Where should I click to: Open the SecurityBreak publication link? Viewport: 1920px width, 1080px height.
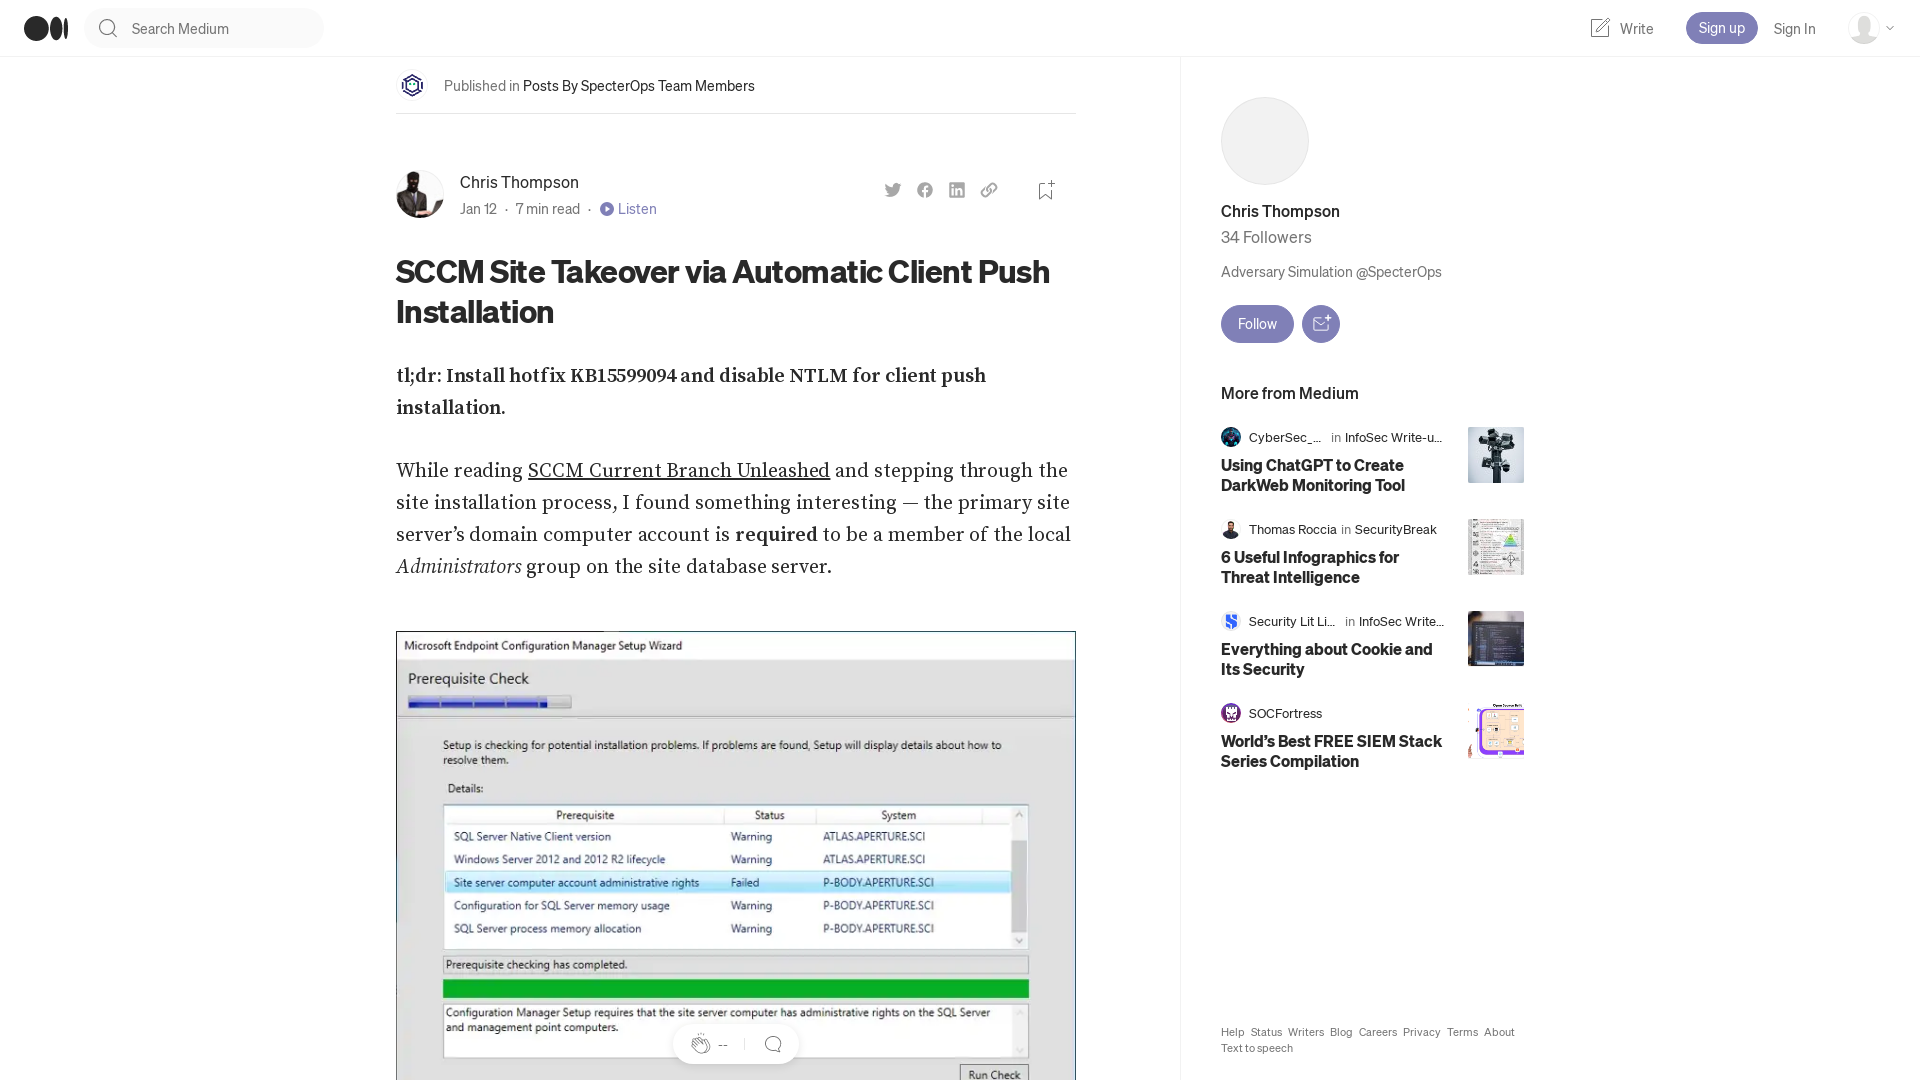[x=1395, y=529]
